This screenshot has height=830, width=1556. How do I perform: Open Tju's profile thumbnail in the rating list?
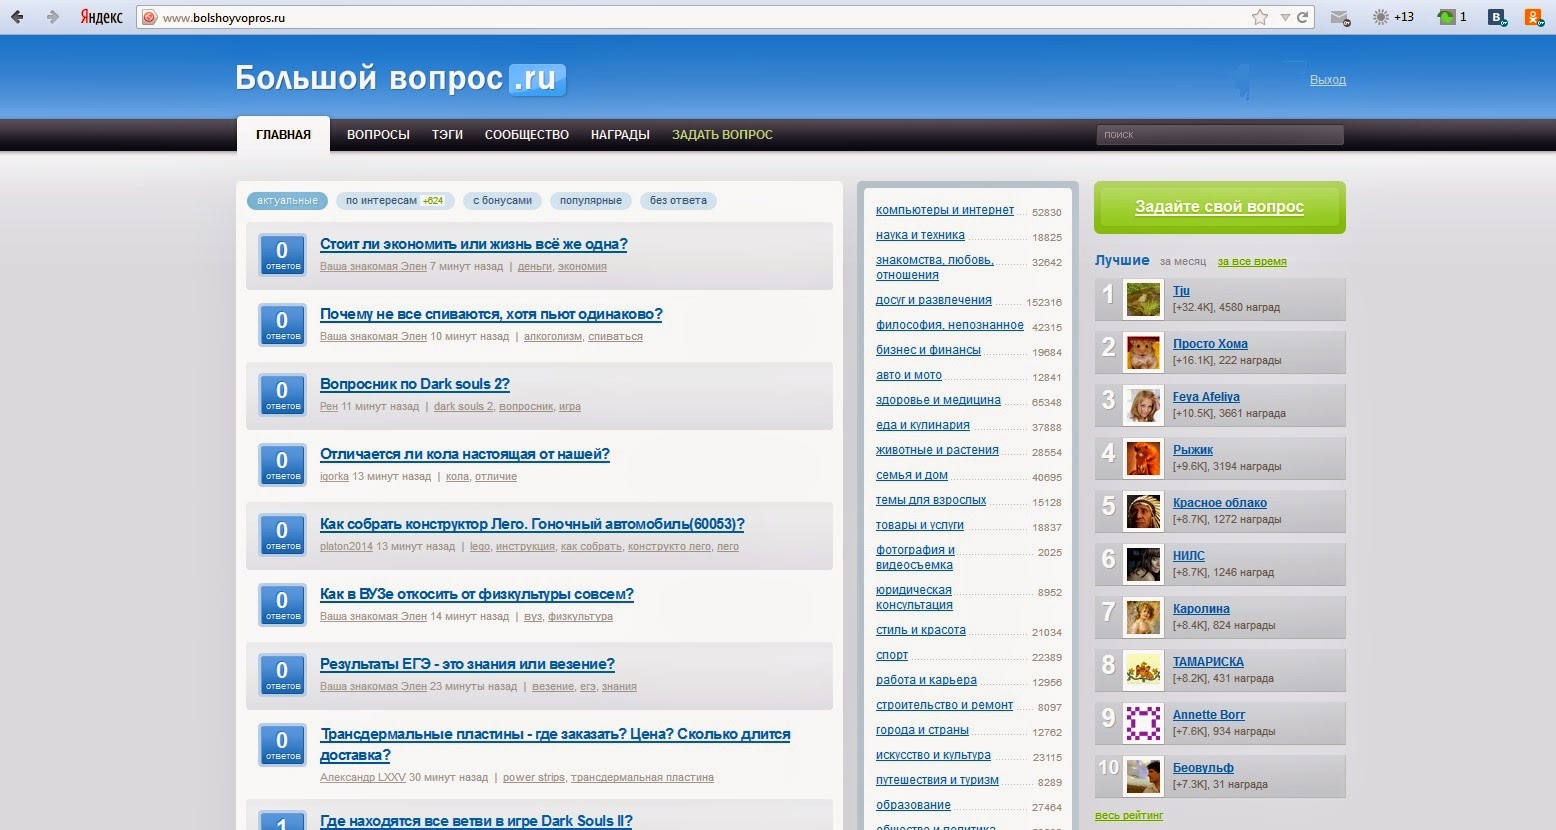[x=1143, y=298]
